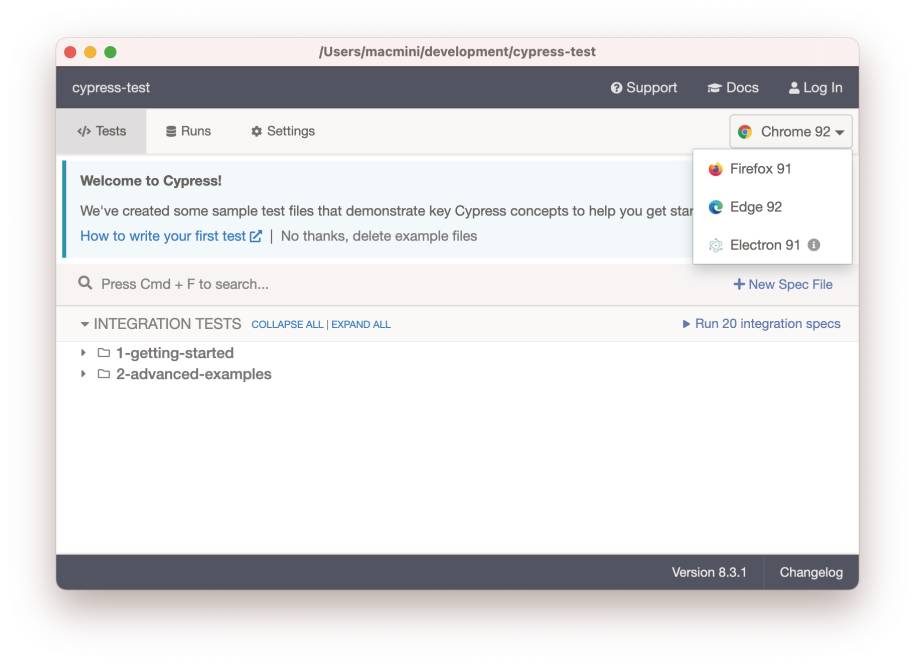
Task: Click the Electron logo icon
Action: [715, 245]
